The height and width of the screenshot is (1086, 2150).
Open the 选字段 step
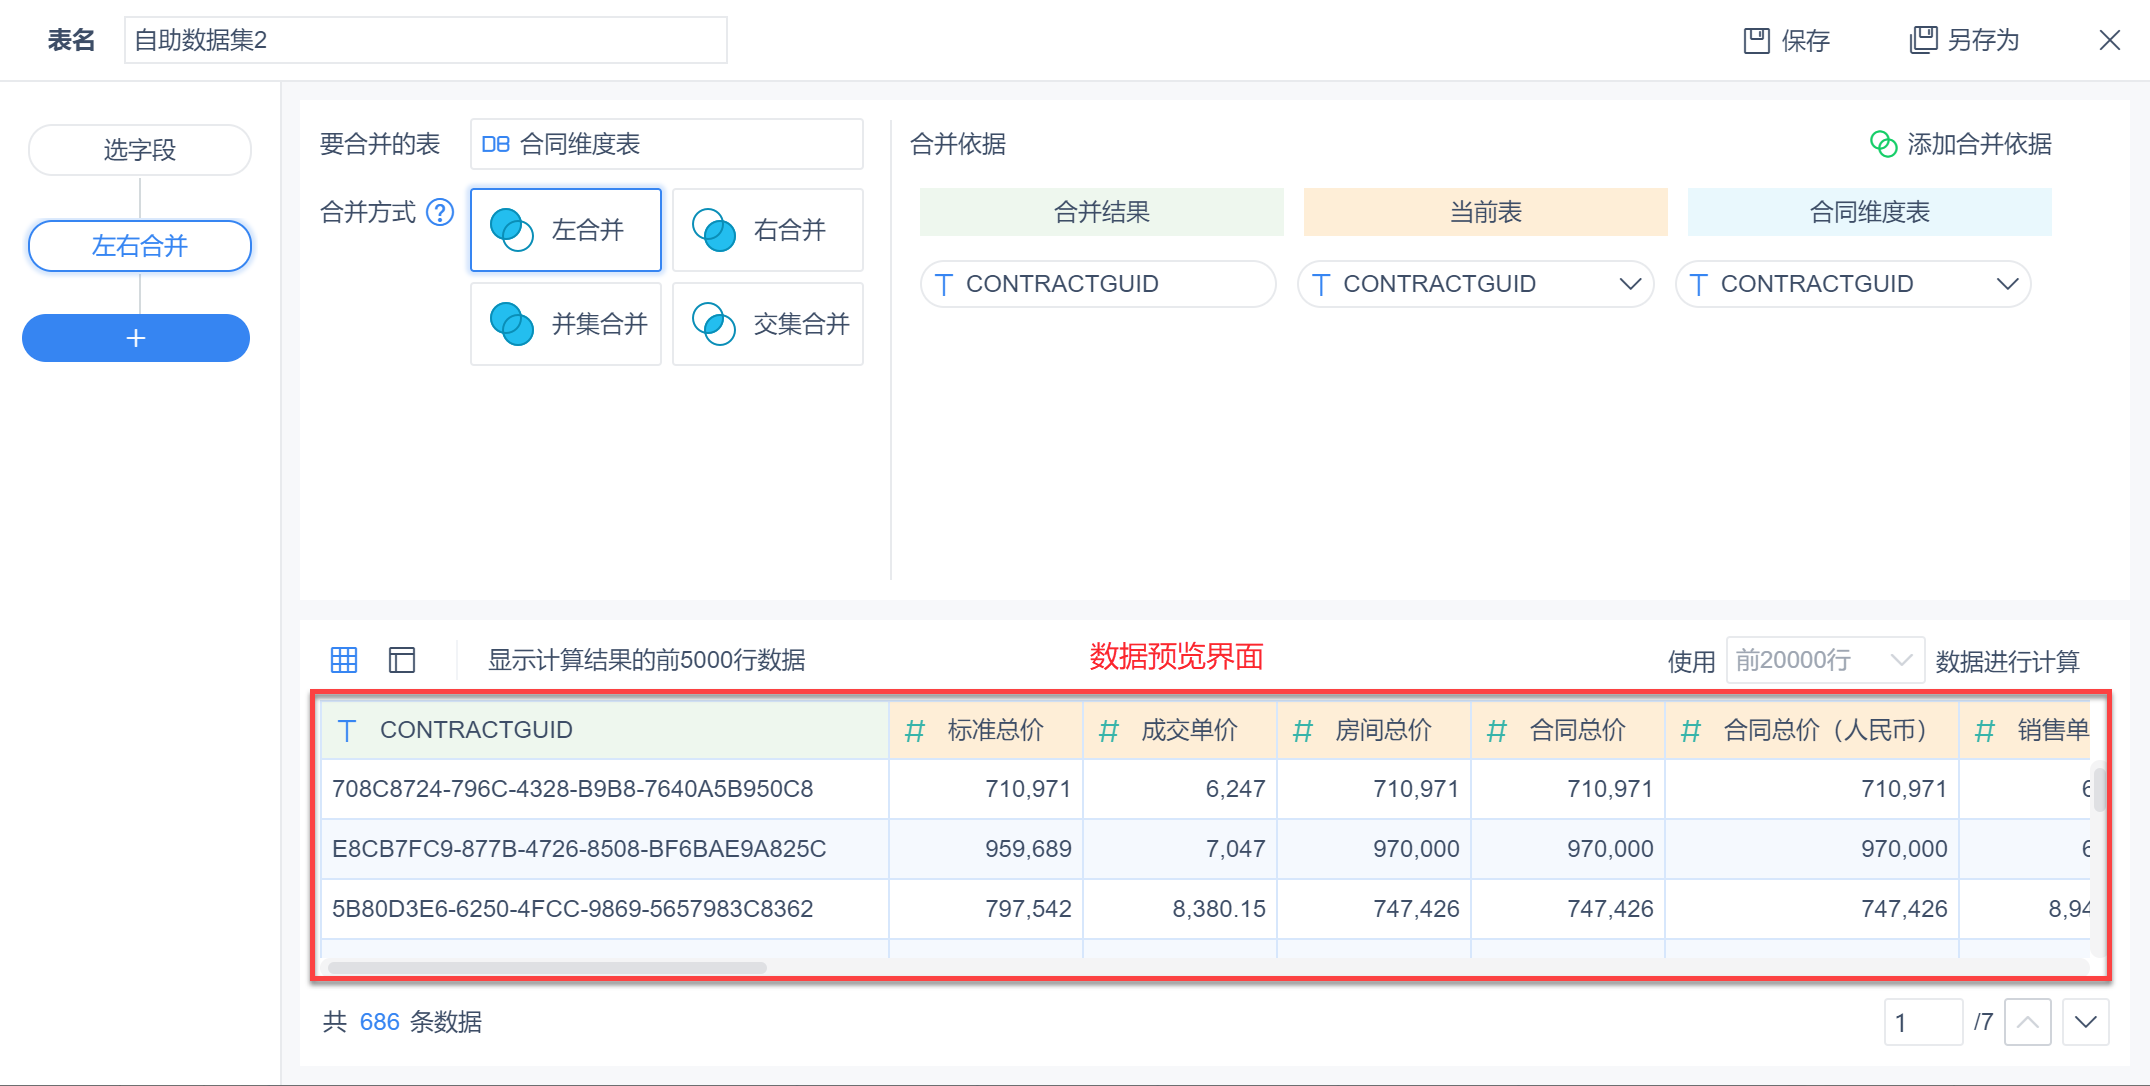140,150
